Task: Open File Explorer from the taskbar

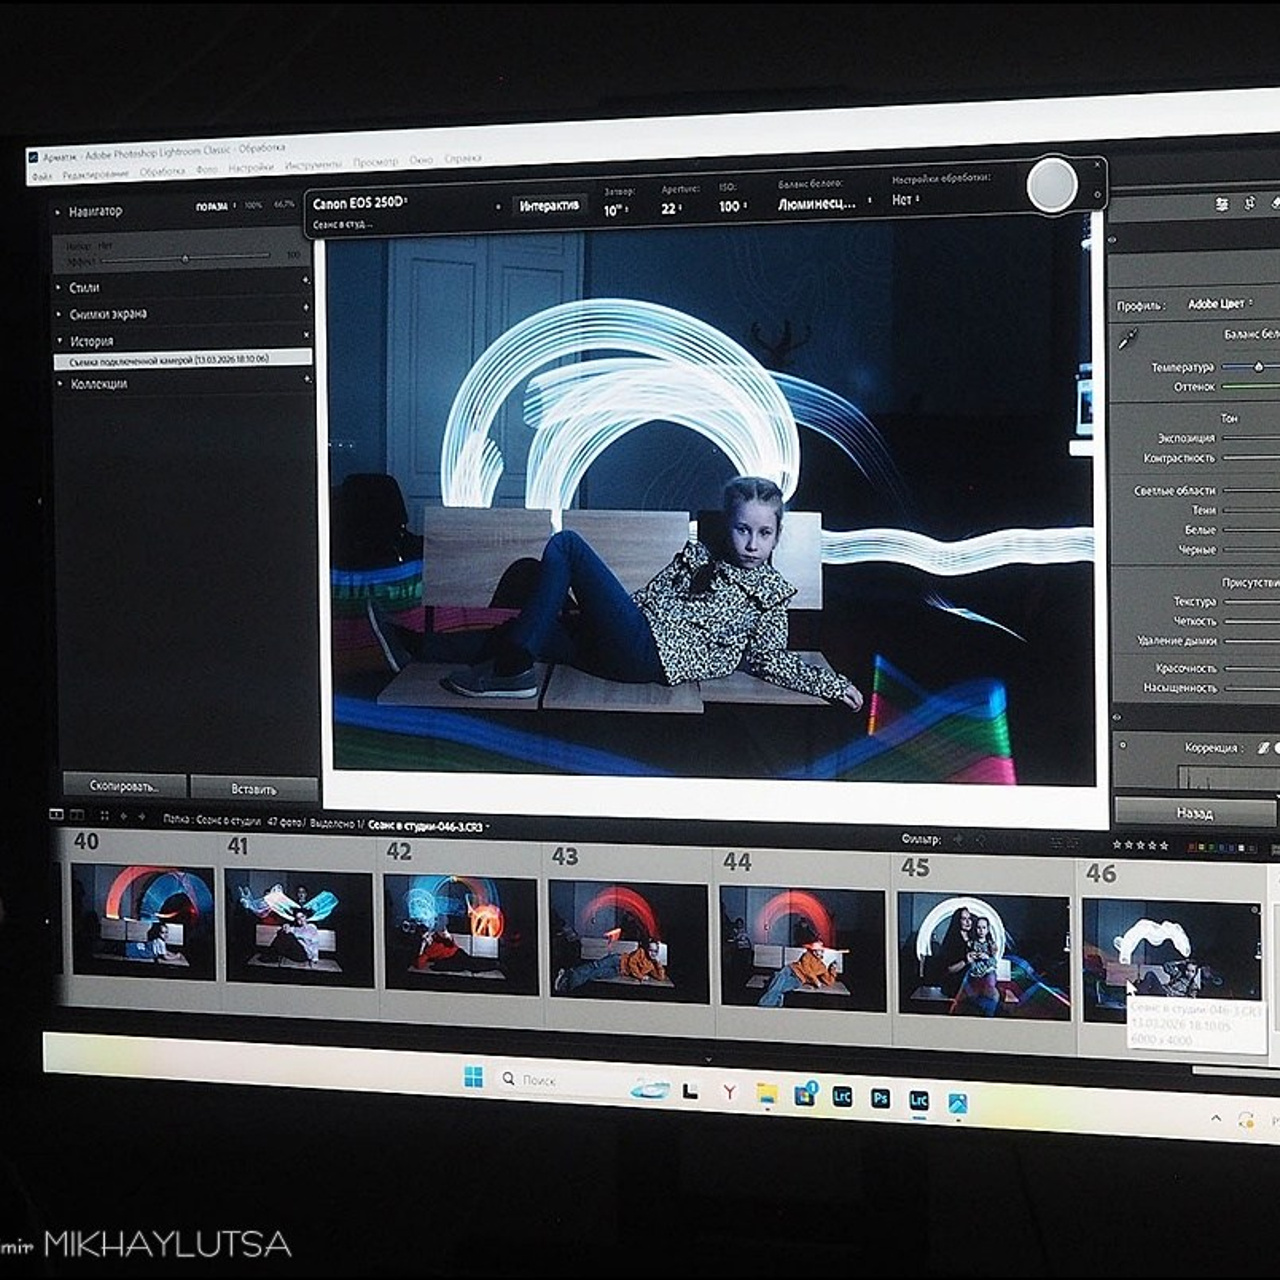Action: [x=766, y=1094]
